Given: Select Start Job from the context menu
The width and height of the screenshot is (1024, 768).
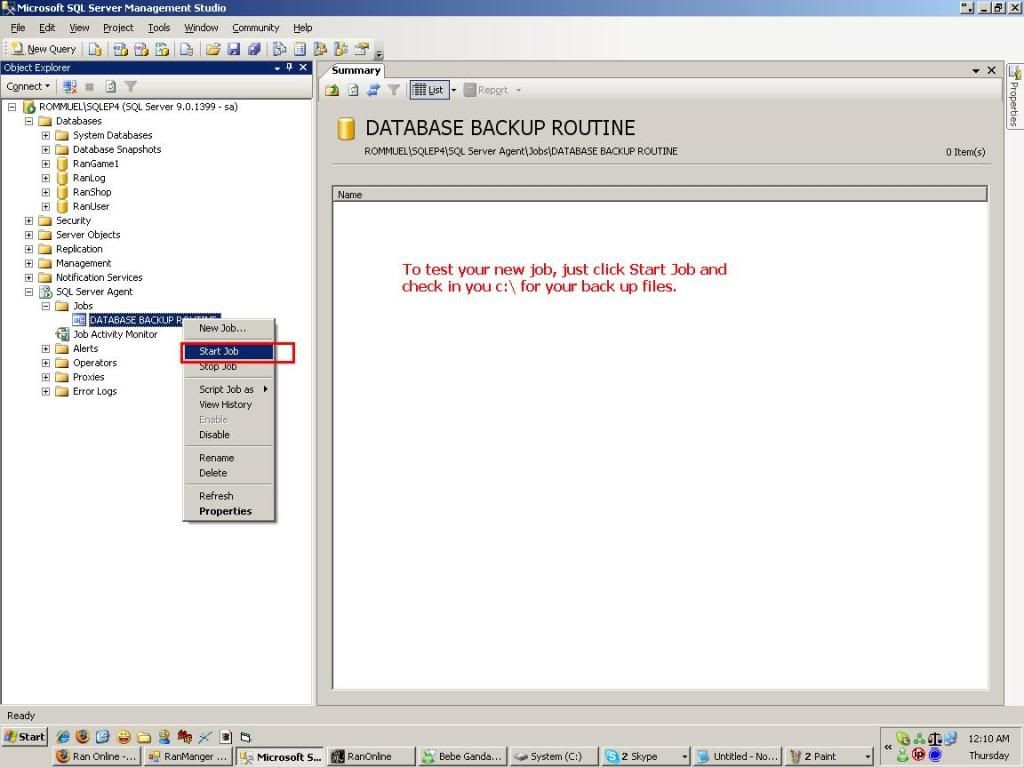Looking at the screenshot, I should pyautogui.click(x=228, y=351).
